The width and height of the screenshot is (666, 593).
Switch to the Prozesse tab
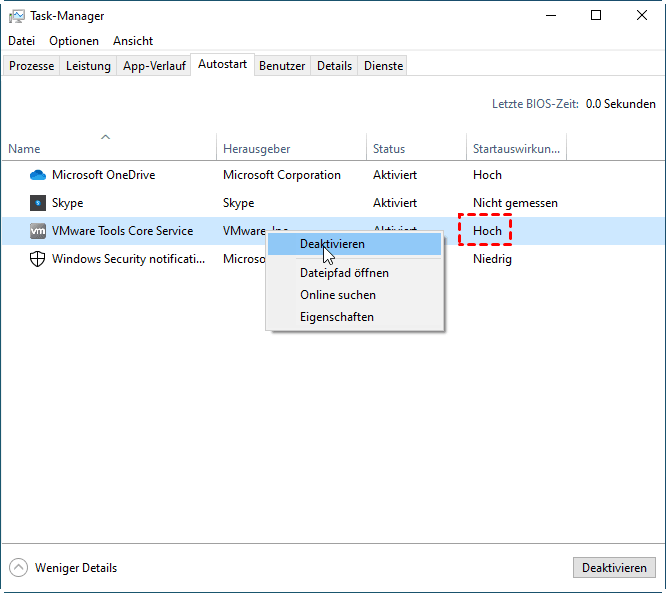[x=31, y=66]
